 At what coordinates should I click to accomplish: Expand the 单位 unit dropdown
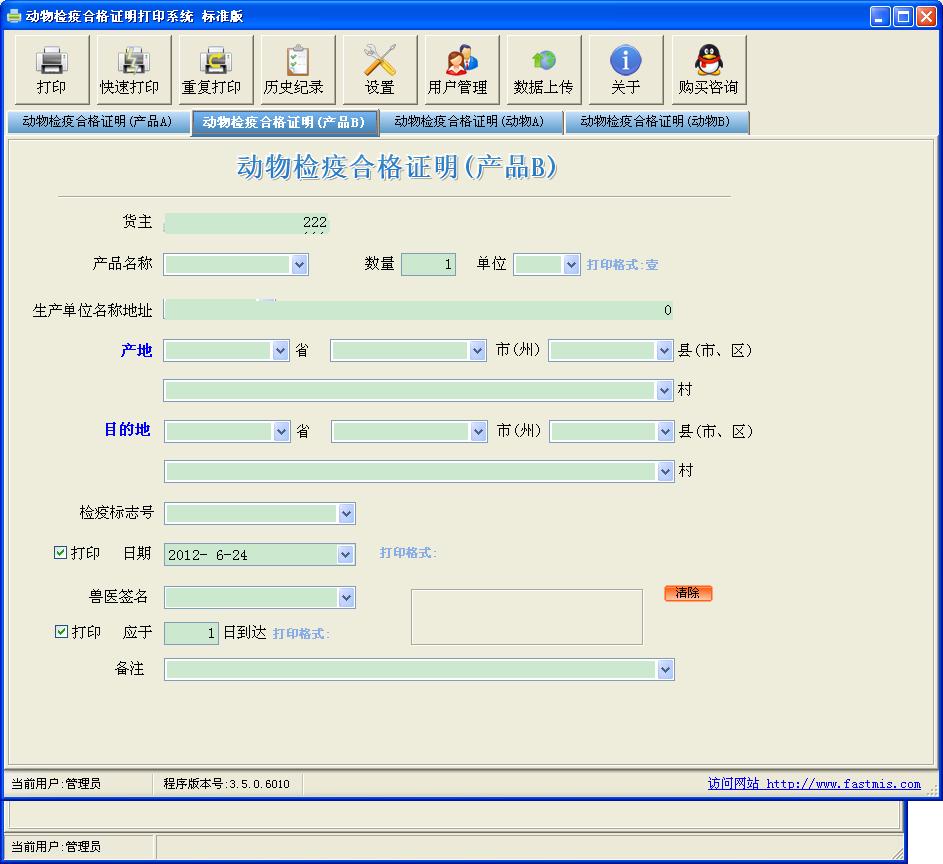coord(571,264)
